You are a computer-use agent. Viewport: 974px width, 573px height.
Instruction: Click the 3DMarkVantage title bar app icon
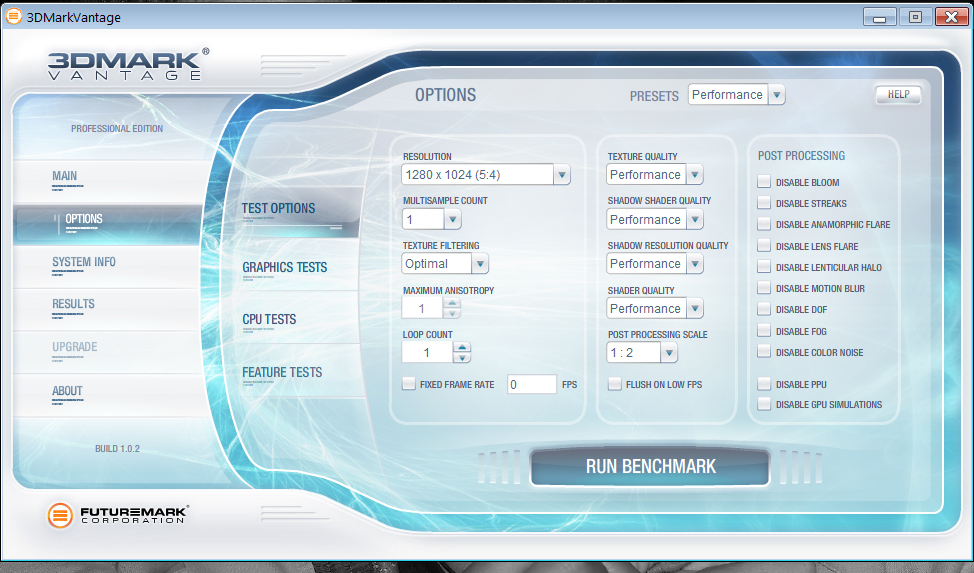[13, 17]
